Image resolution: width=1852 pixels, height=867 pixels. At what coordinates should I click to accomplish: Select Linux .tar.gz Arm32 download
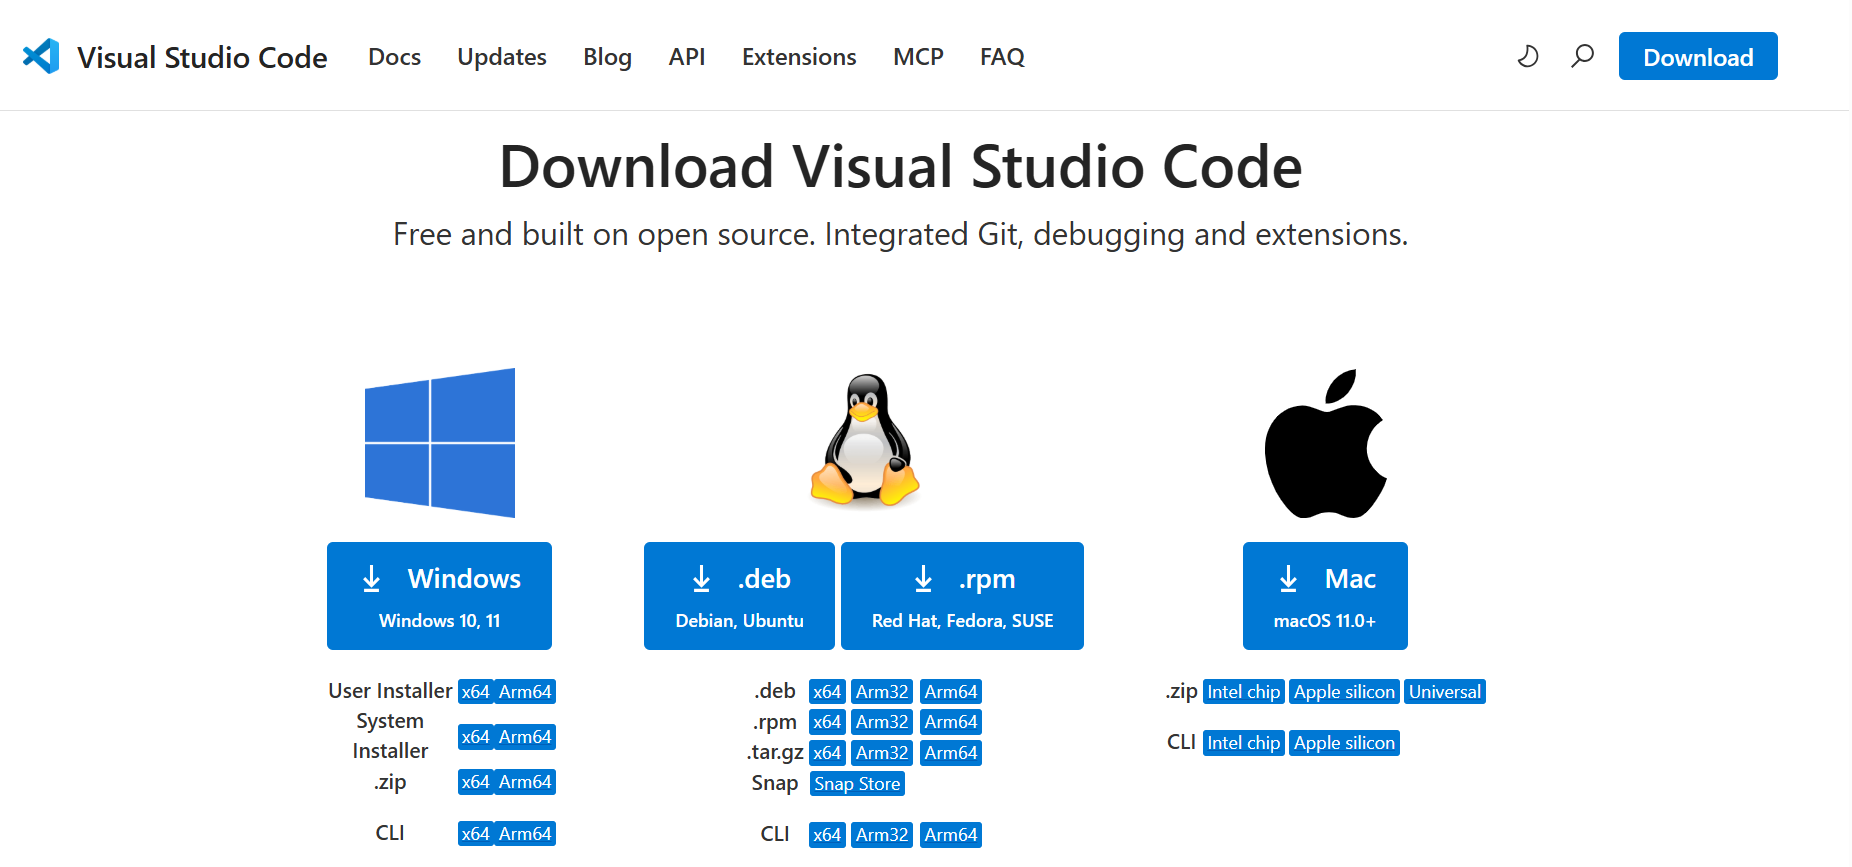[882, 753]
